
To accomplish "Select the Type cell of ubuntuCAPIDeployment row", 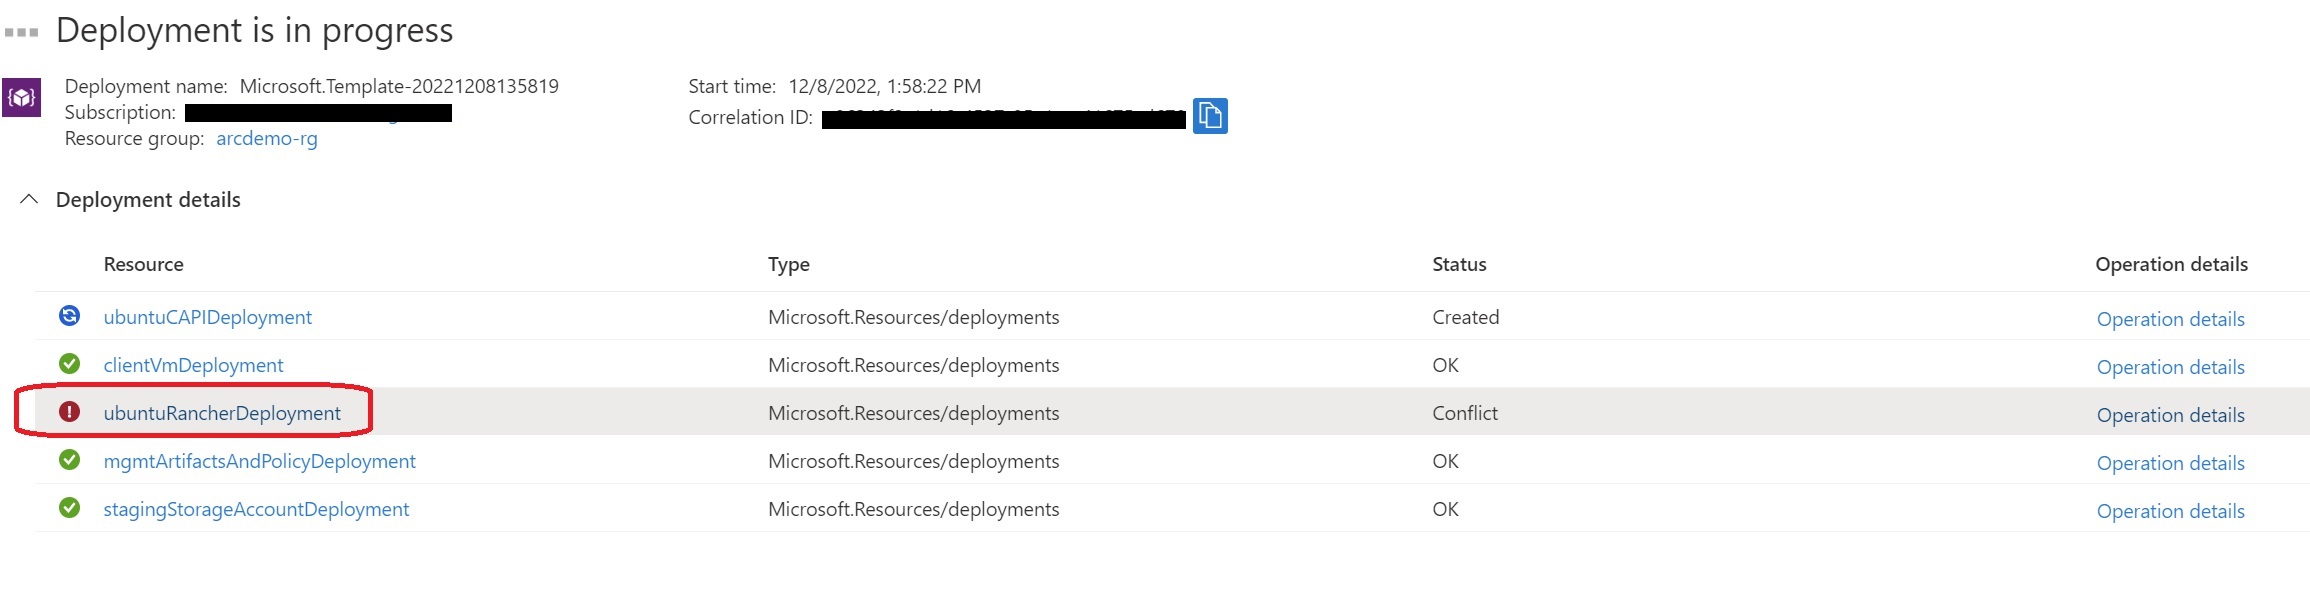I will coord(913,317).
